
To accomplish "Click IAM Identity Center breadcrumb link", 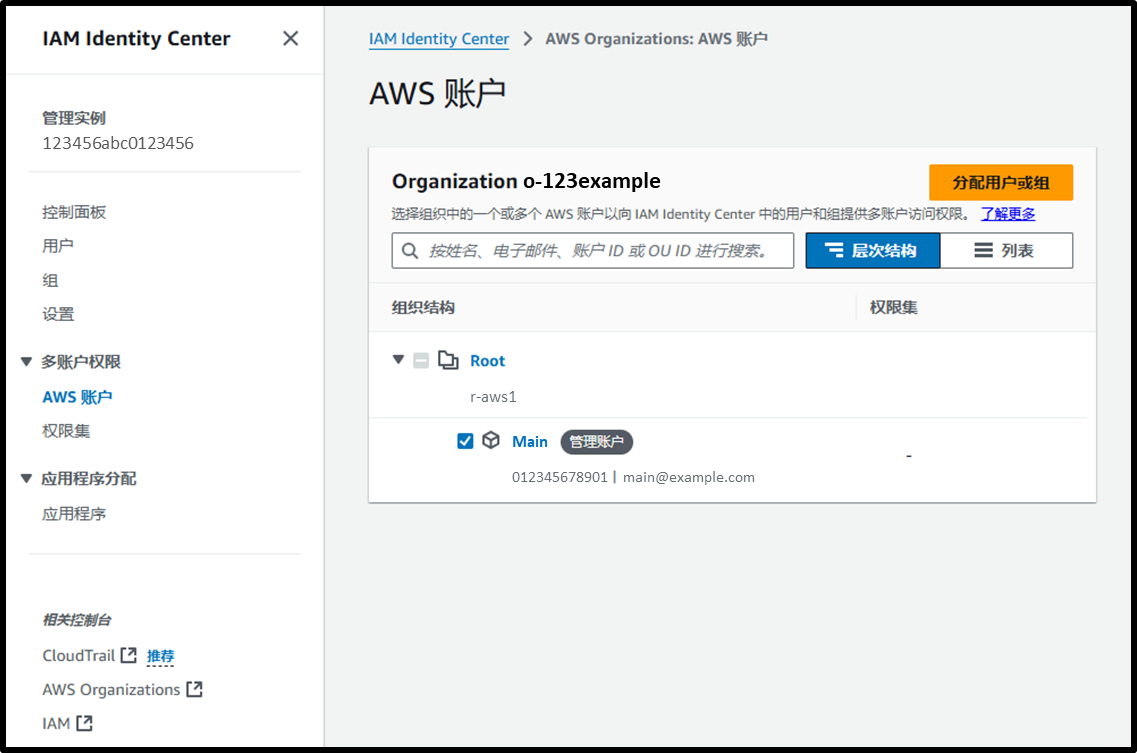I will point(439,38).
